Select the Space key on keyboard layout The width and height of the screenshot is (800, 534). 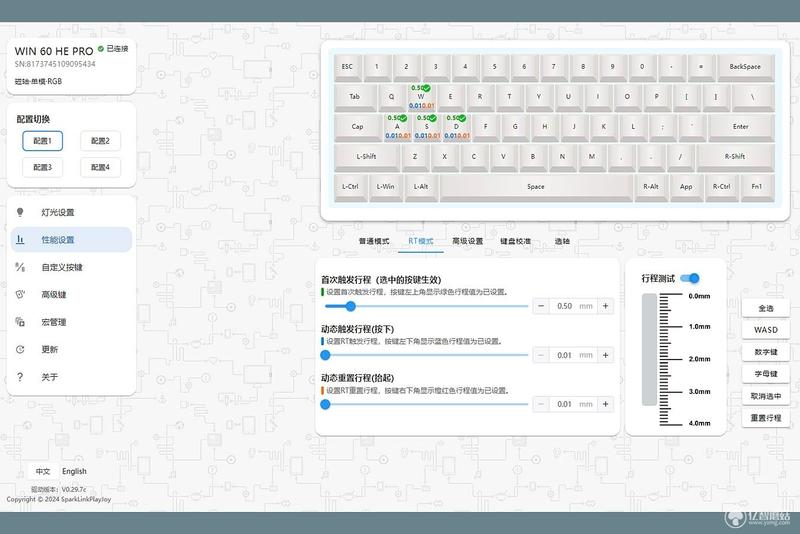536,187
